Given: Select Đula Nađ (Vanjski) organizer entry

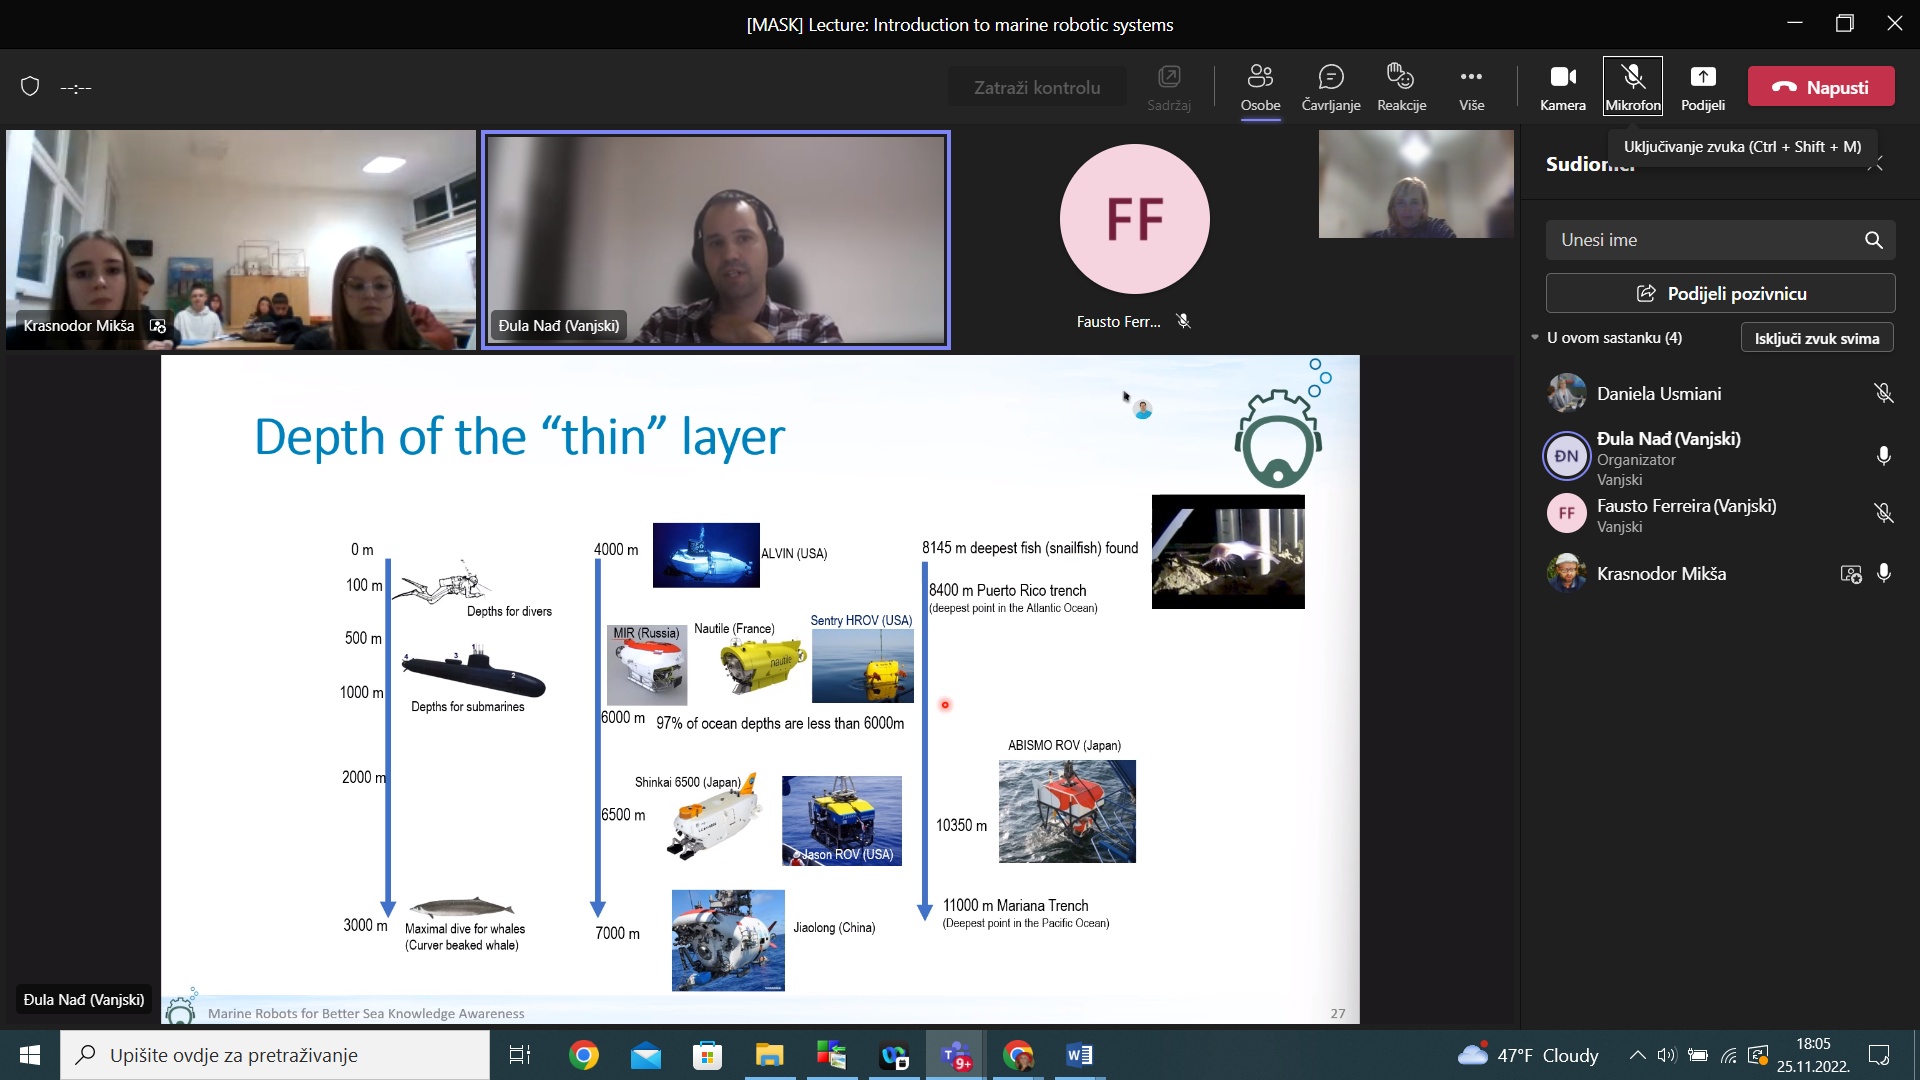Looking at the screenshot, I should pos(1720,457).
